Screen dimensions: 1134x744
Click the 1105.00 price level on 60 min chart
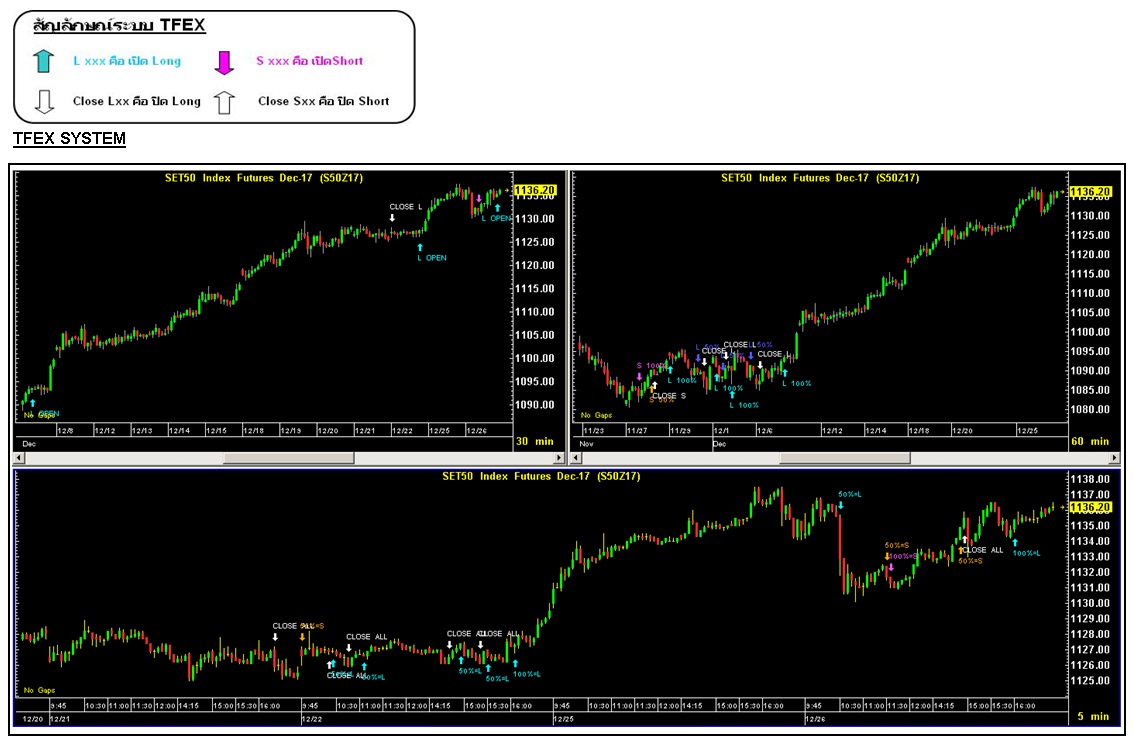[1090, 312]
